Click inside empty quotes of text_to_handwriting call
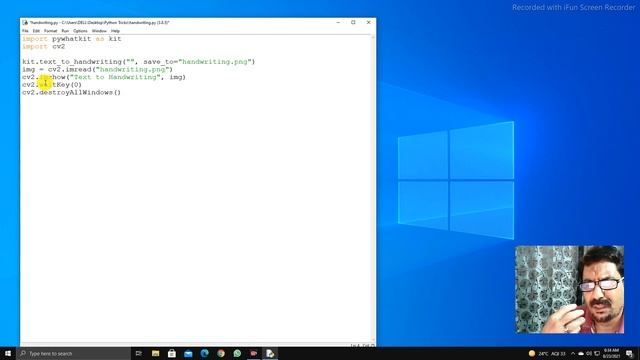 coord(130,62)
